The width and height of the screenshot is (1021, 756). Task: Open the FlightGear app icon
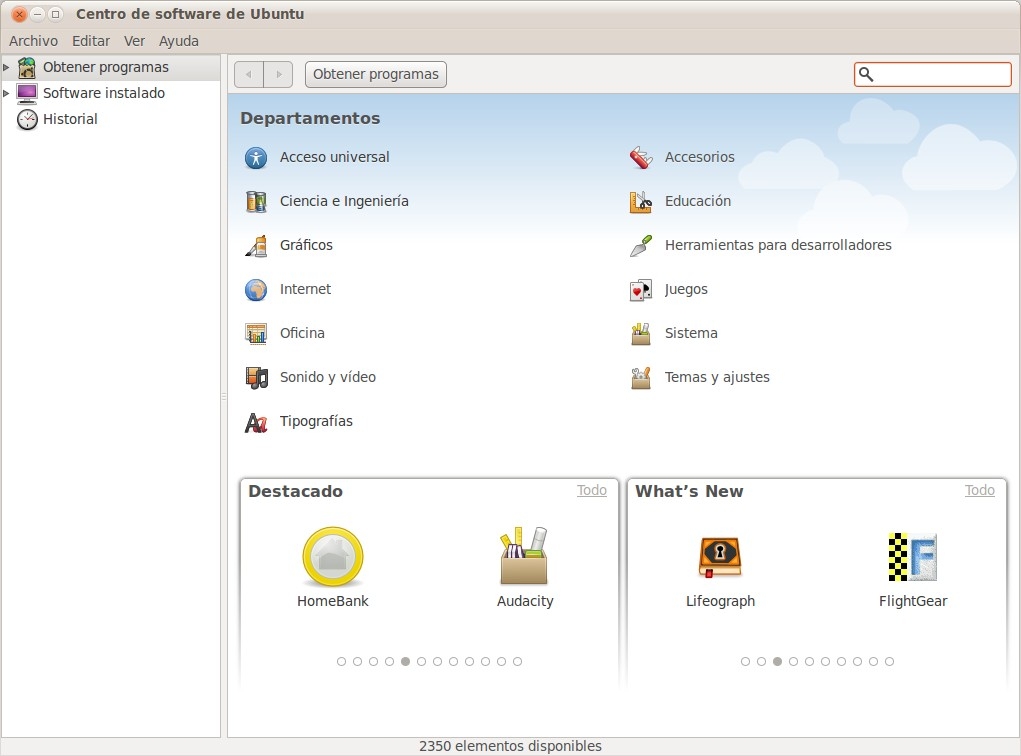click(912, 557)
